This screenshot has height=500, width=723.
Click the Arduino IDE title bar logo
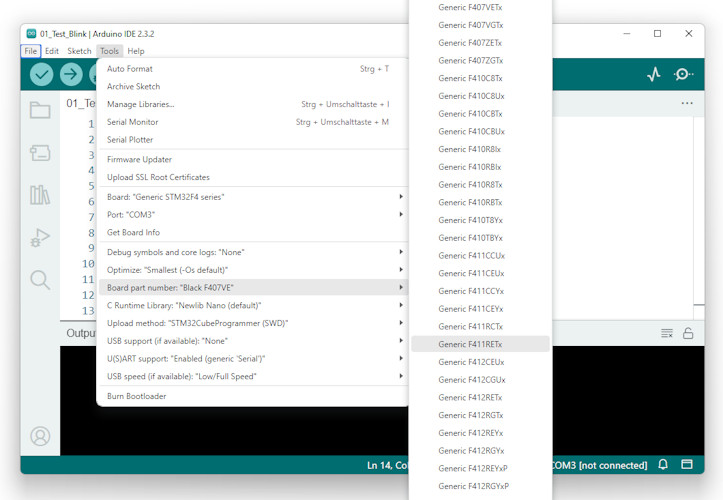tap(31, 34)
